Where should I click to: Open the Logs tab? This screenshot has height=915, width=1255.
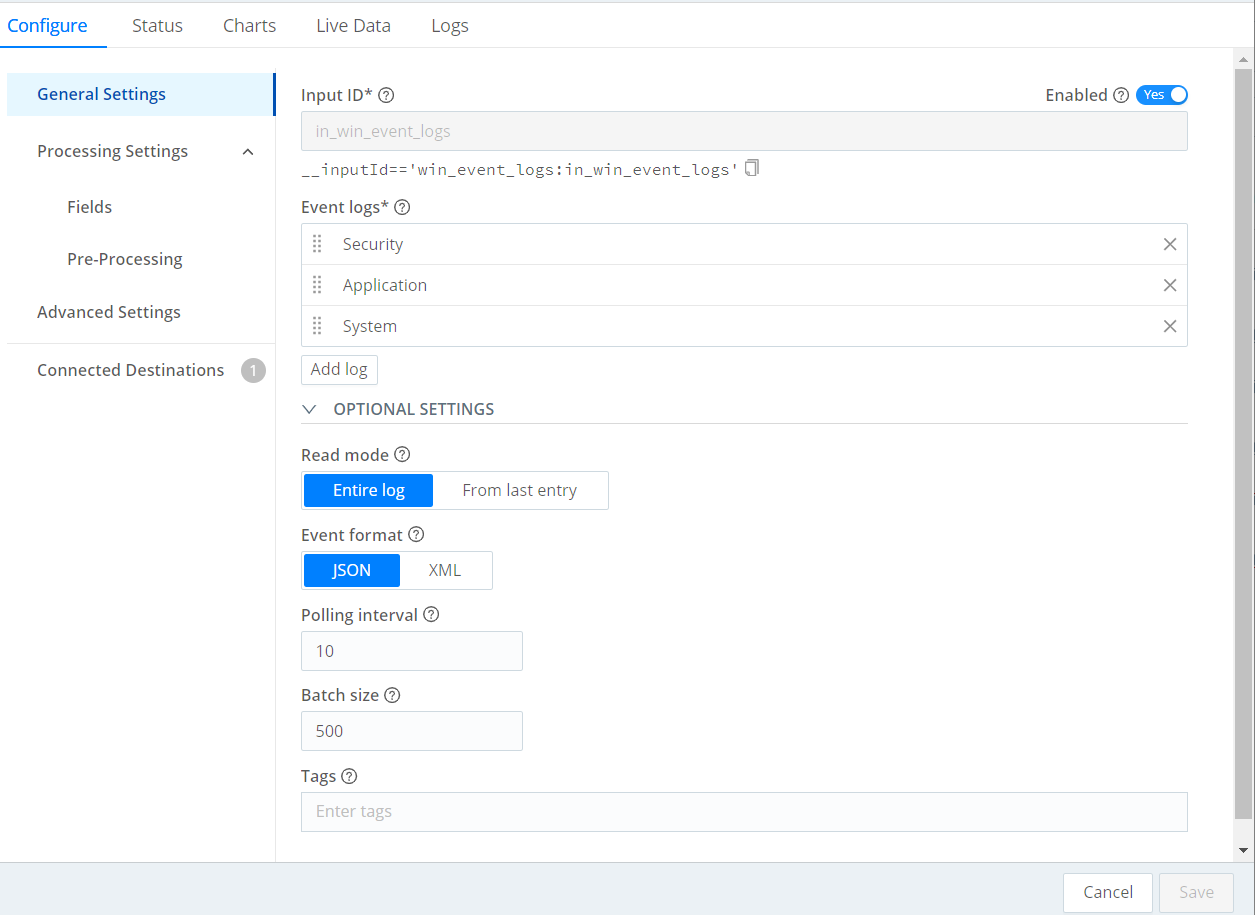(450, 26)
